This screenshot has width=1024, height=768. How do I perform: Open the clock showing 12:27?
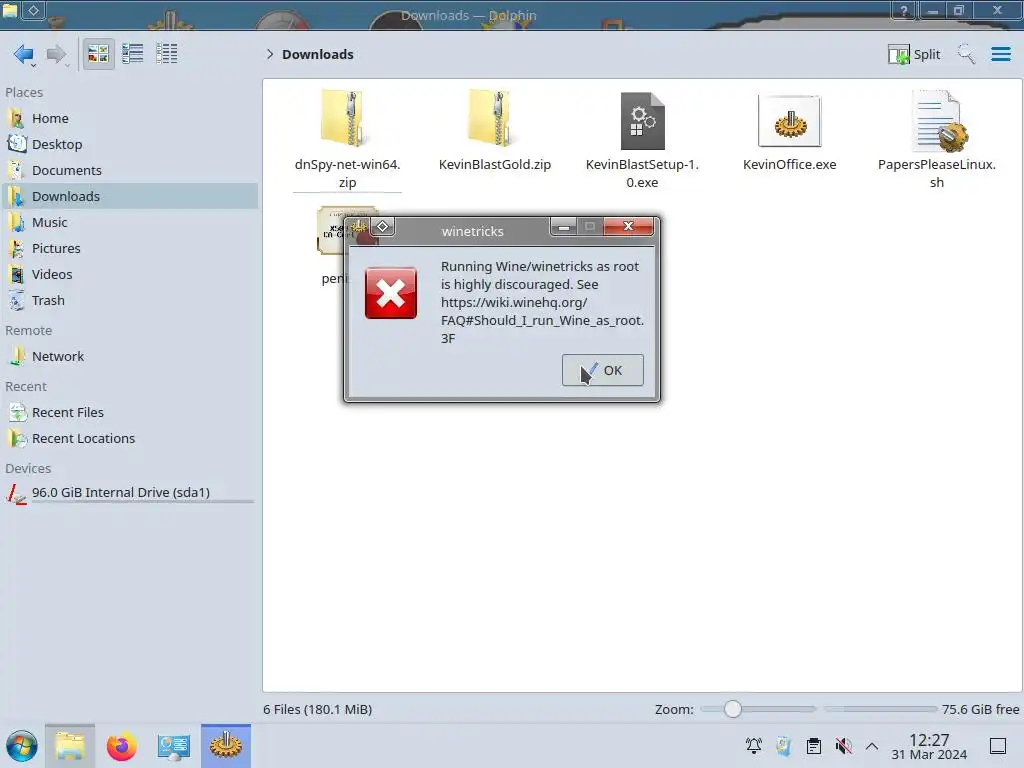929,746
